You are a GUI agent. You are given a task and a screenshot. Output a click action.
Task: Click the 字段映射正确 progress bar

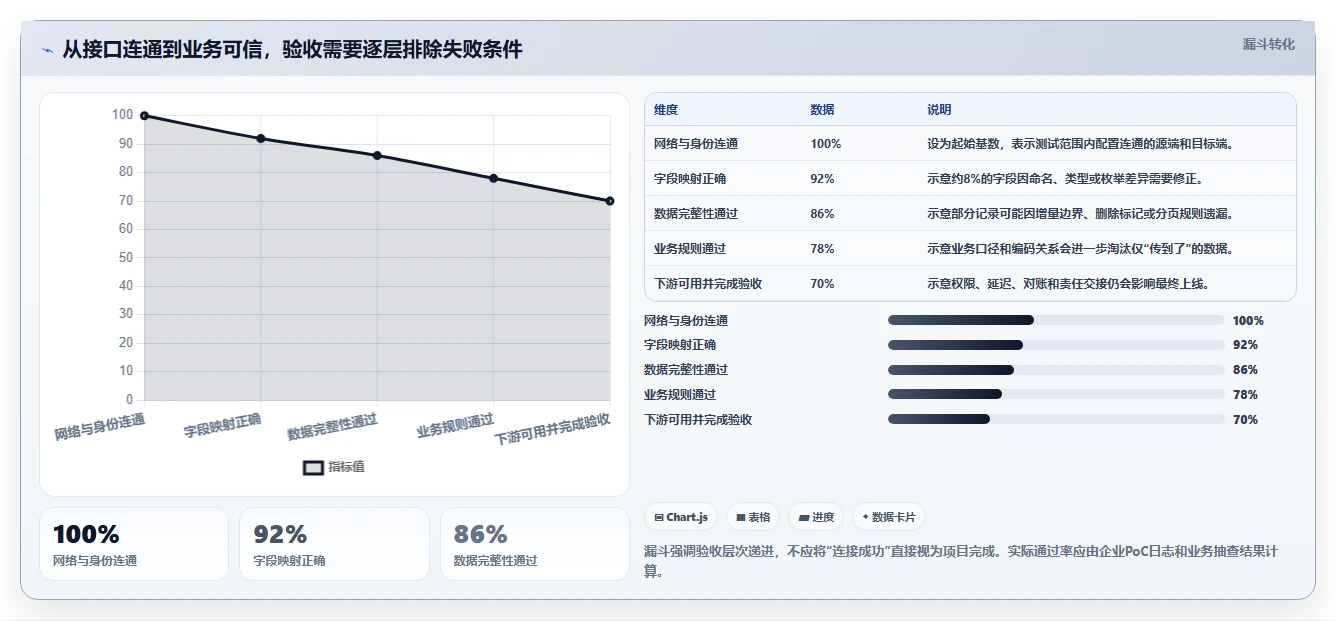pyautogui.click(x=1056, y=345)
